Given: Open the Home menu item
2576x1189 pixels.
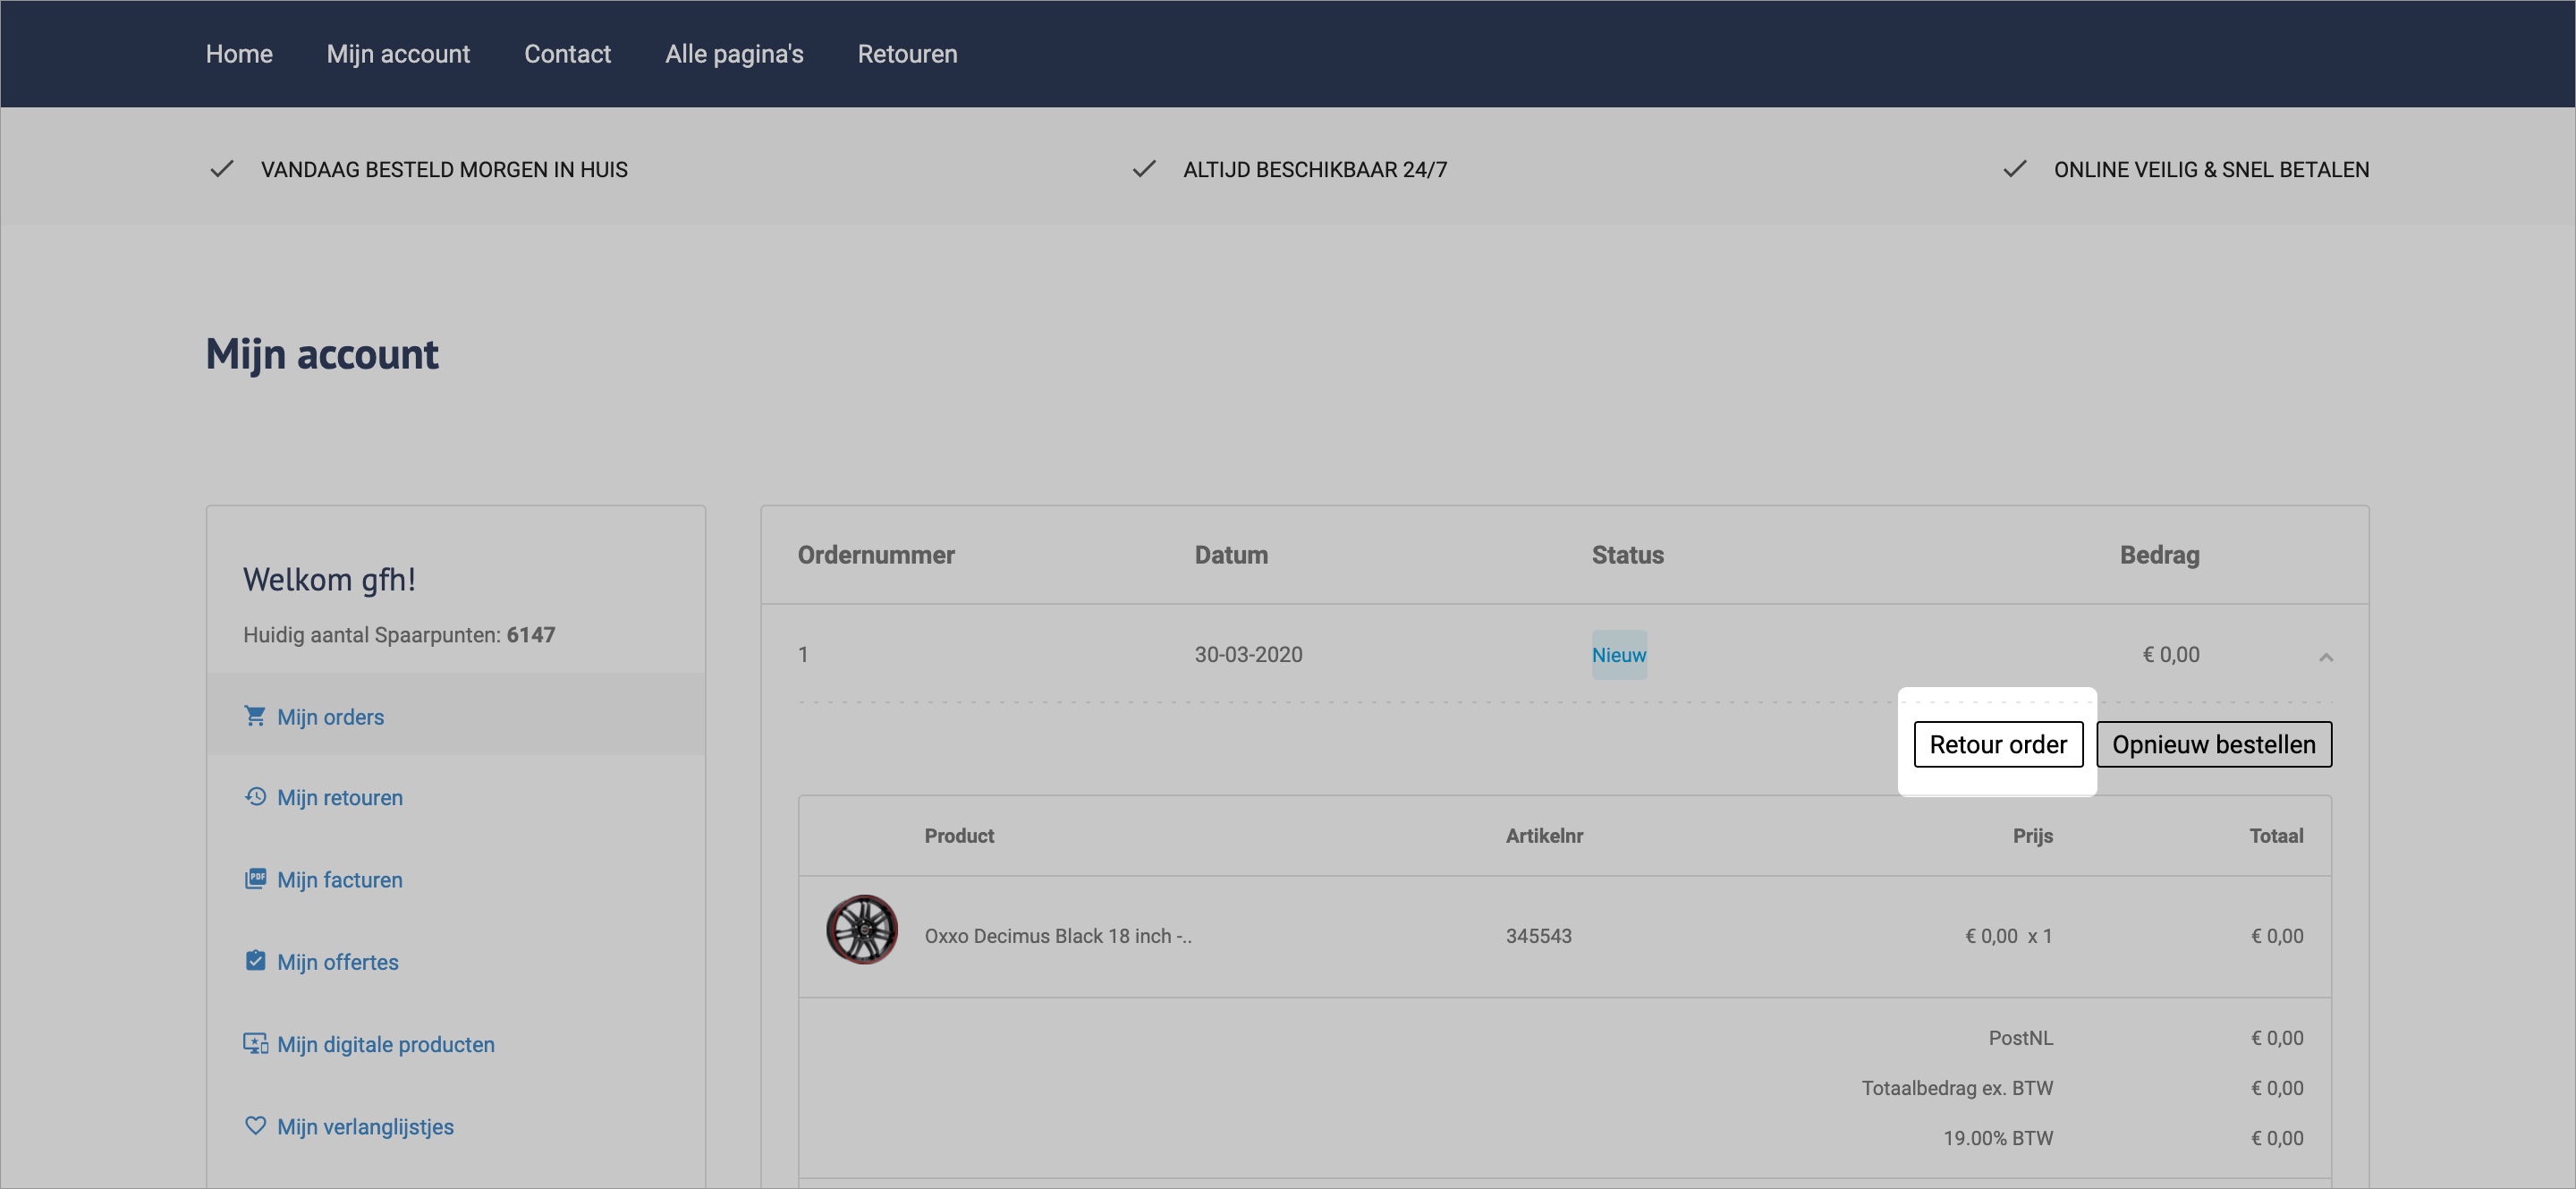Looking at the screenshot, I should pos(239,54).
